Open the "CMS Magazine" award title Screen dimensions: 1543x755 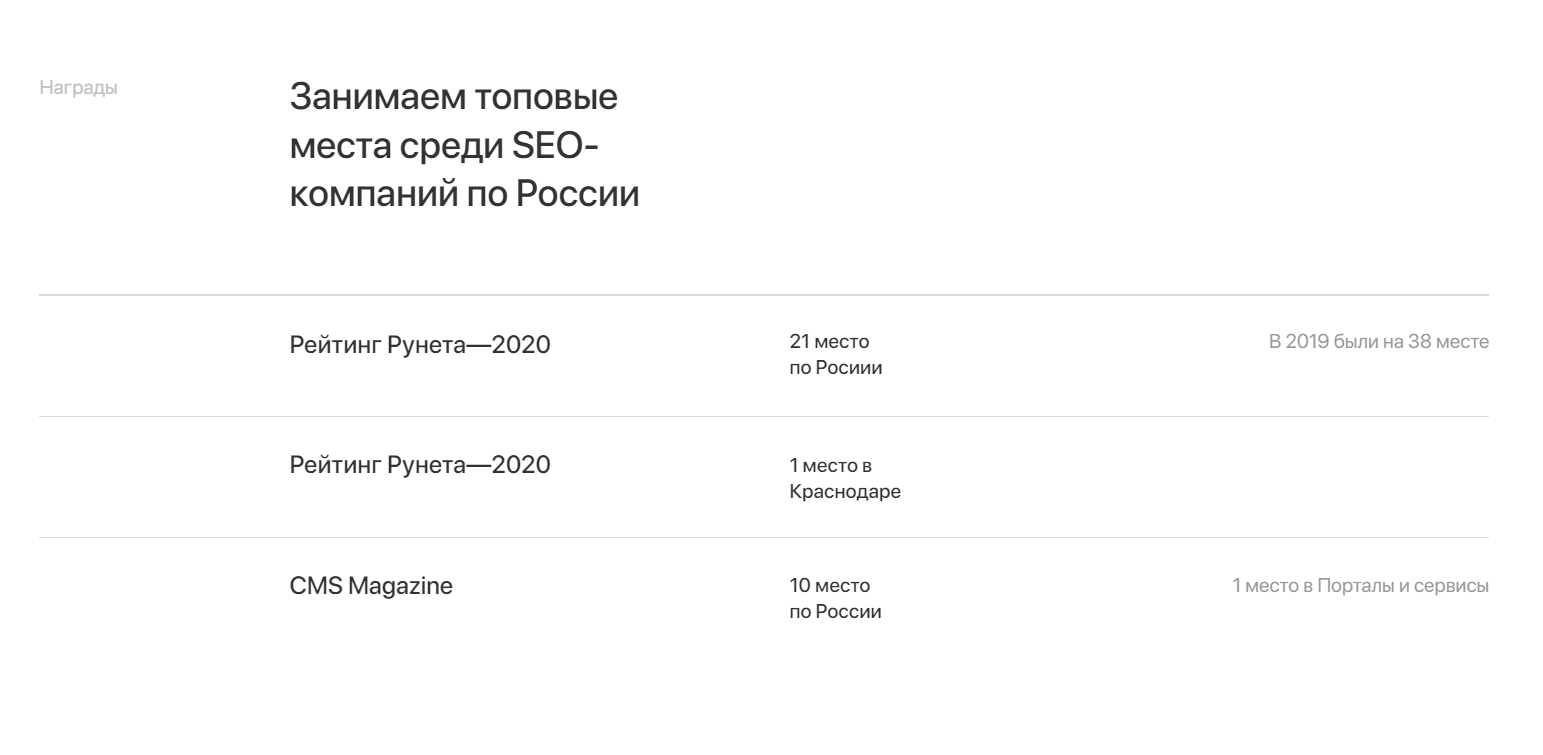[371, 586]
